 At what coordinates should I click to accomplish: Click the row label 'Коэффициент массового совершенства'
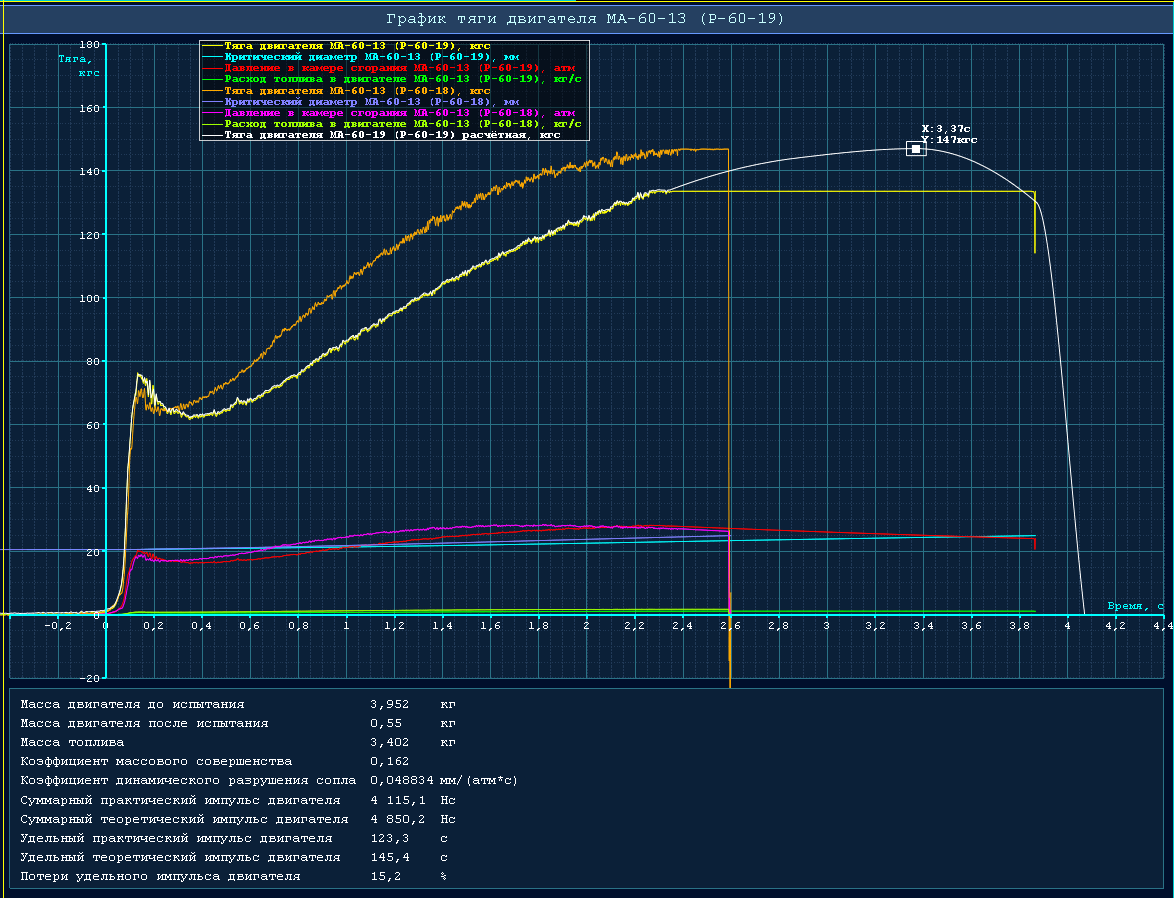[x=156, y=762]
